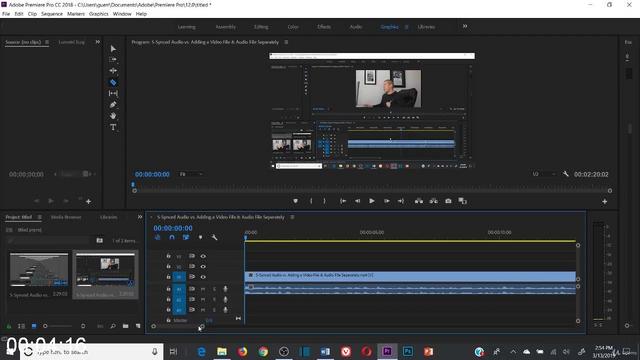
Task: Step back one frame
Action: 357,201
